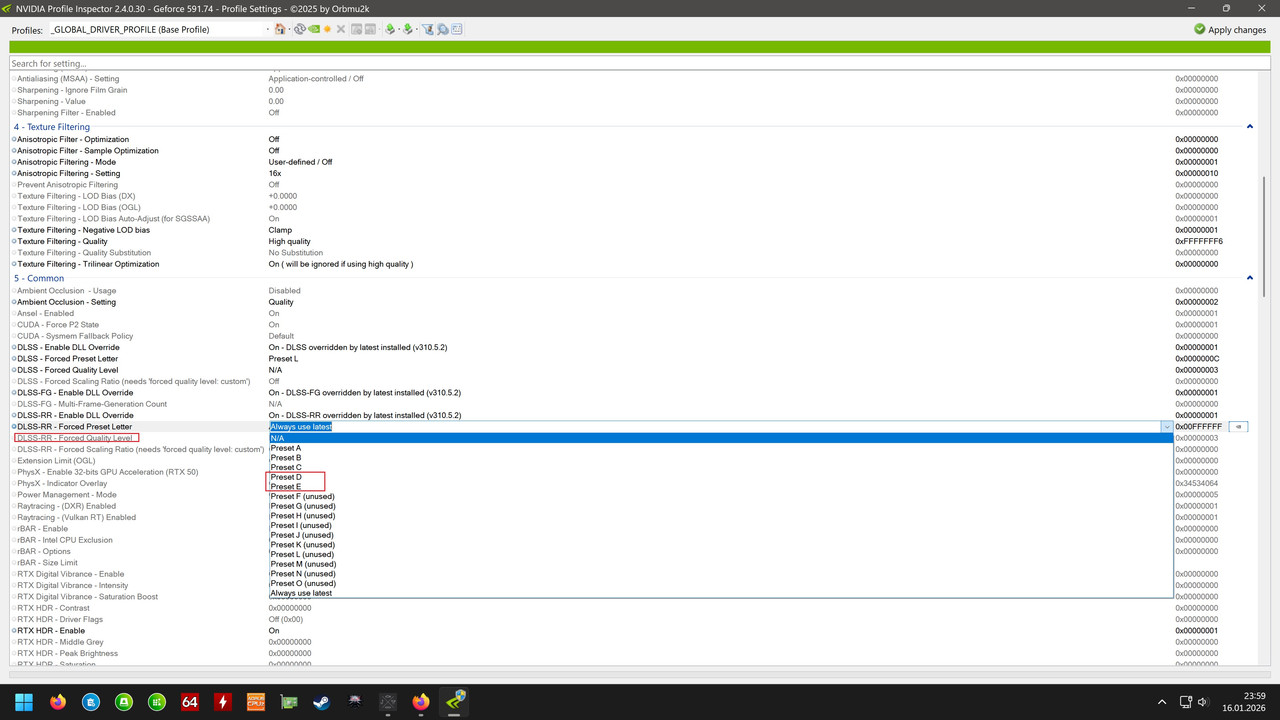Screen dimensions: 1280x720
Task: Click the network tray icon
Action: click(x=1185, y=702)
